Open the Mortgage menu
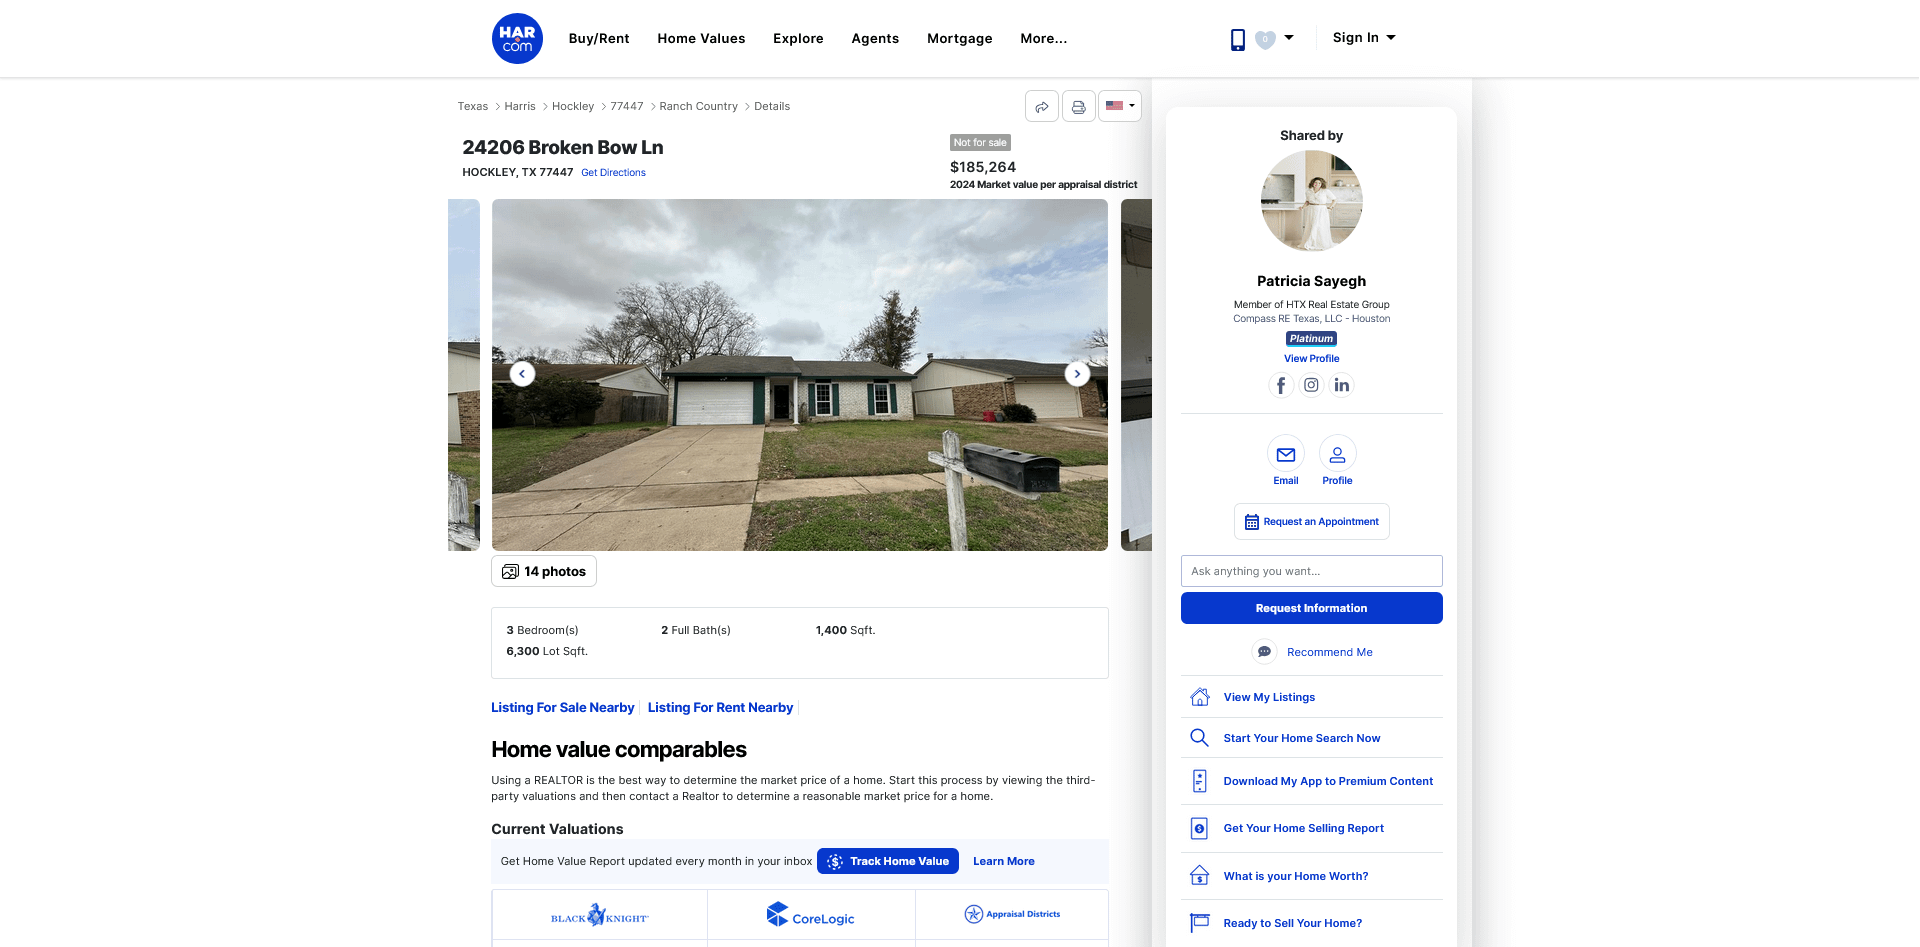This screenshot has height=947, width=1920. tap(960, 38)
